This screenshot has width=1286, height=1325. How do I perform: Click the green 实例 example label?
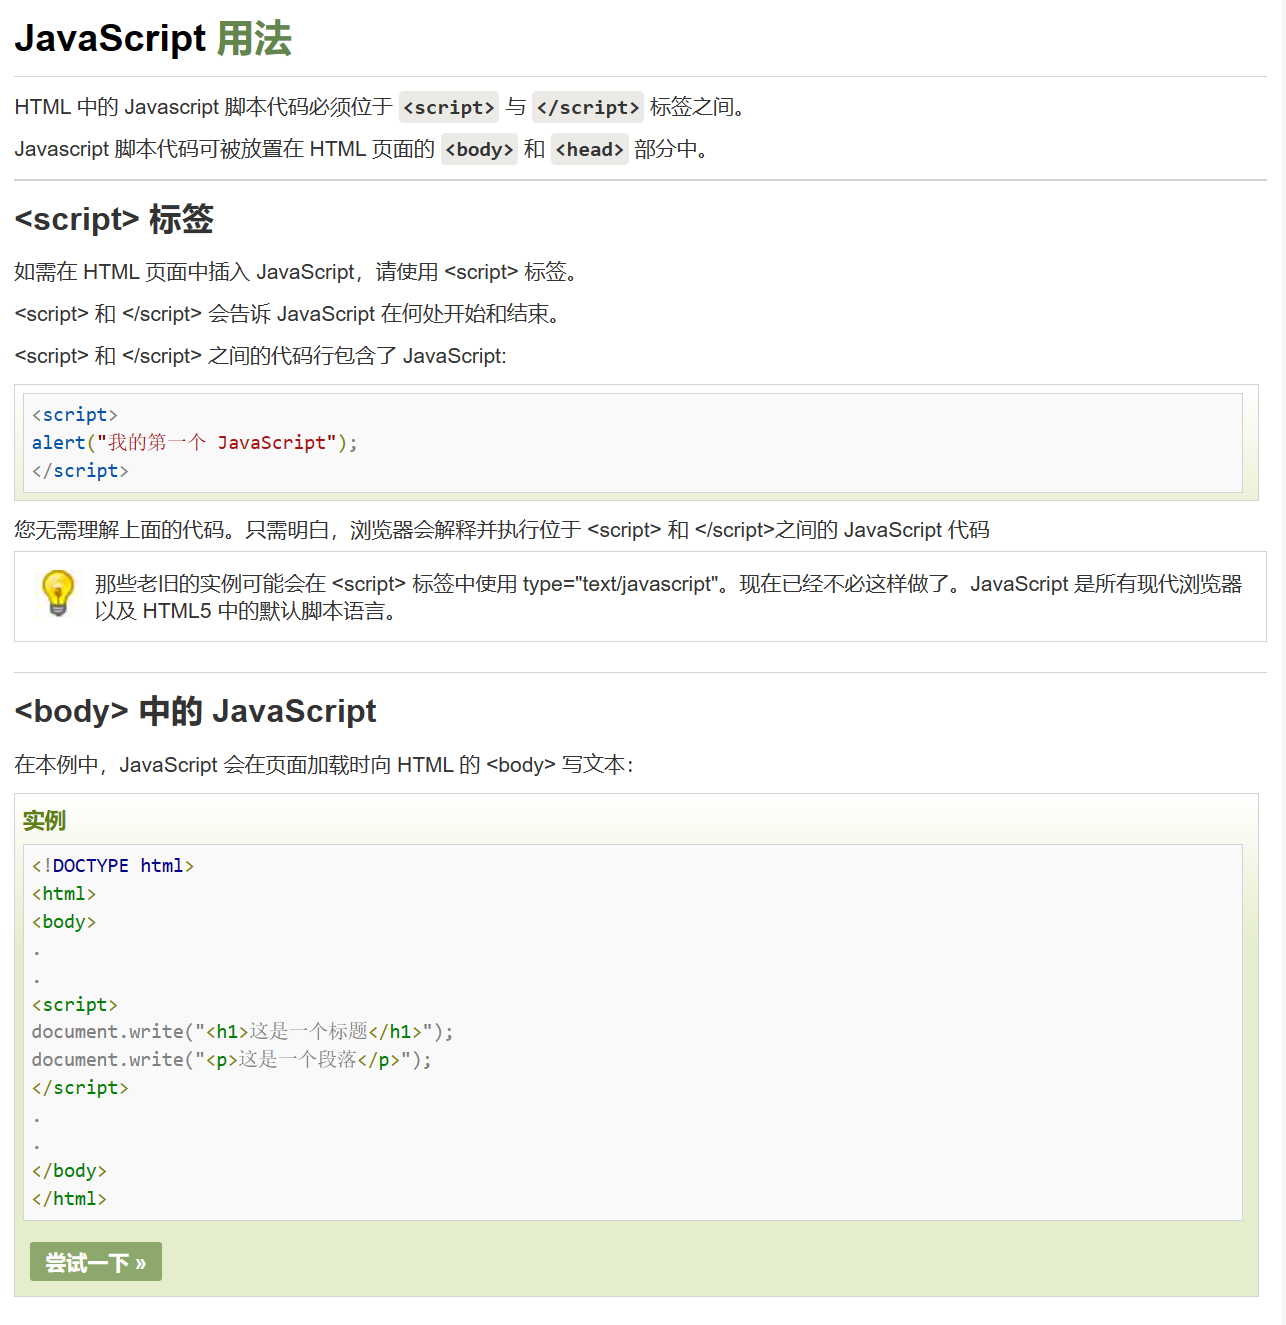(x=44, y=821)
